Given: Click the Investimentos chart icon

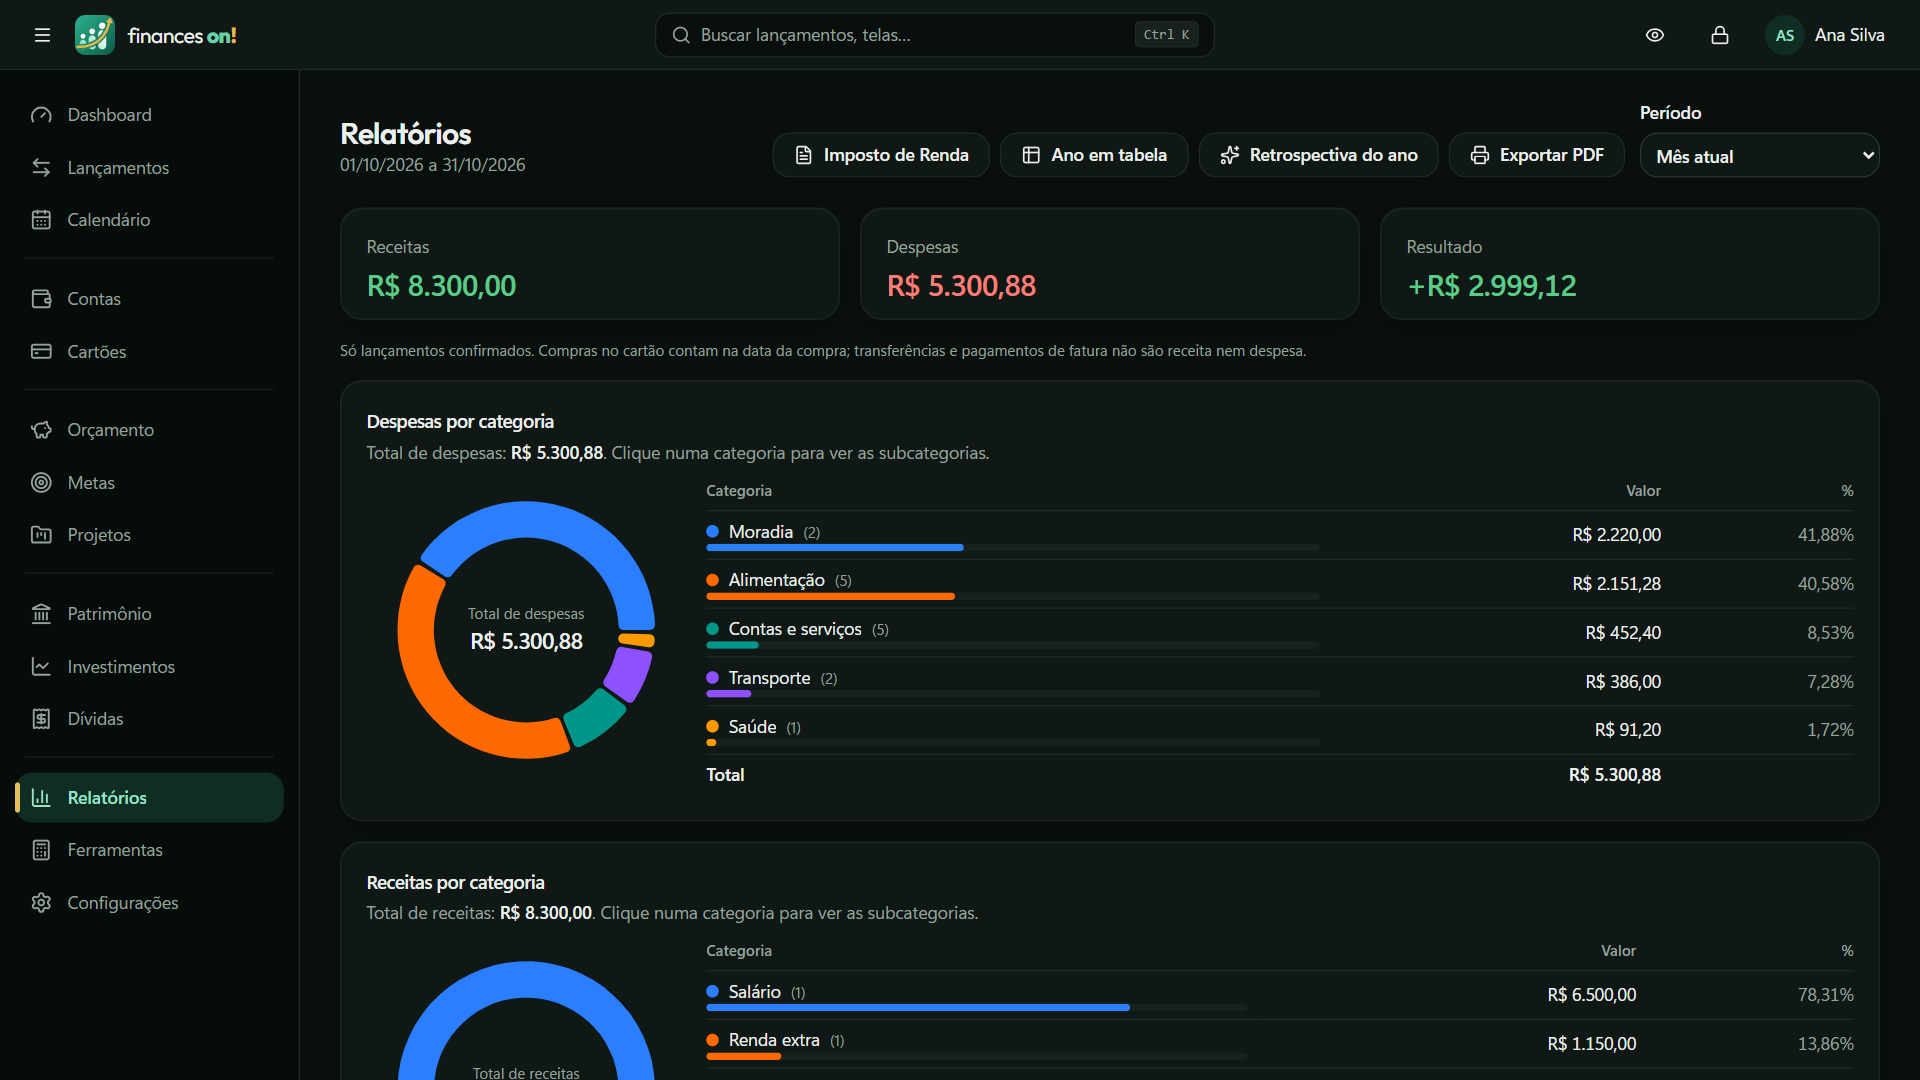Looking at the screenshot, I should 41,666.
